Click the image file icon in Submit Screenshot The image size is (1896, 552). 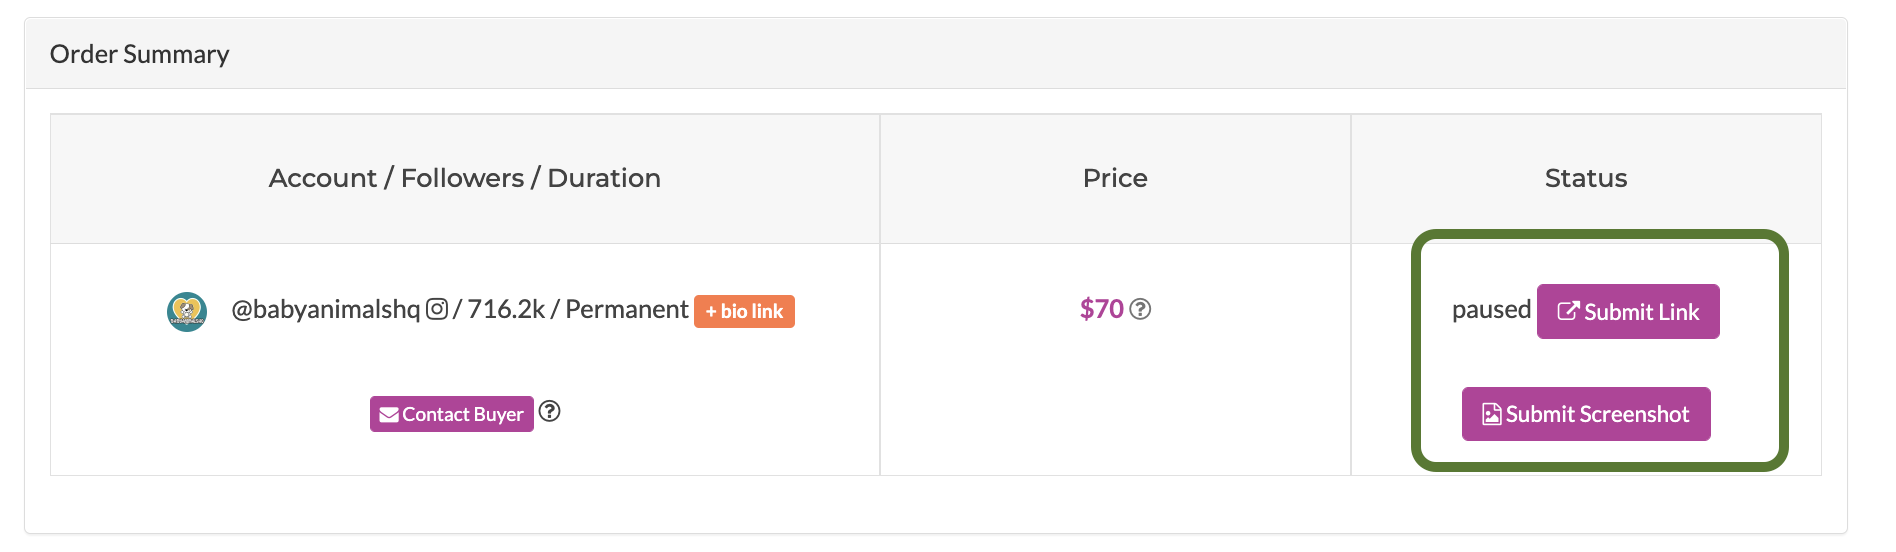point(1491,414)
